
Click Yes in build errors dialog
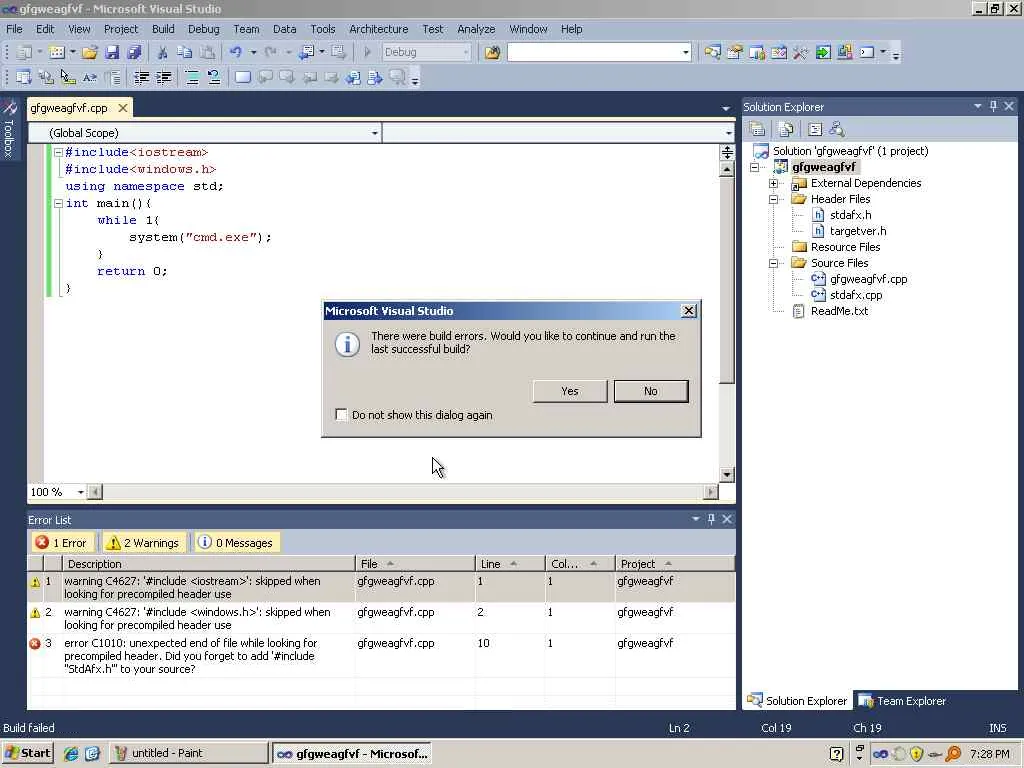point(569,391)
